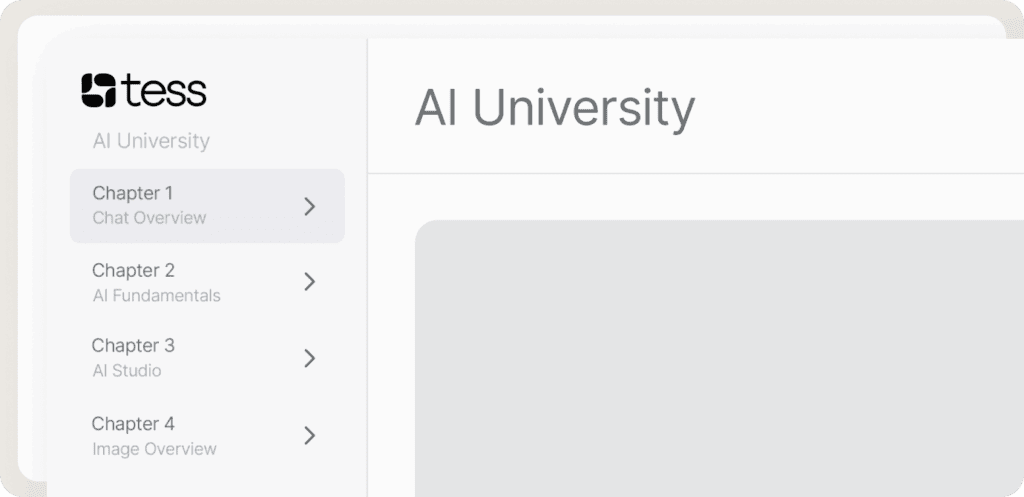1024x497 pixels.
Task: Click the gray video placeholder area
Action: tap(719, 359)
